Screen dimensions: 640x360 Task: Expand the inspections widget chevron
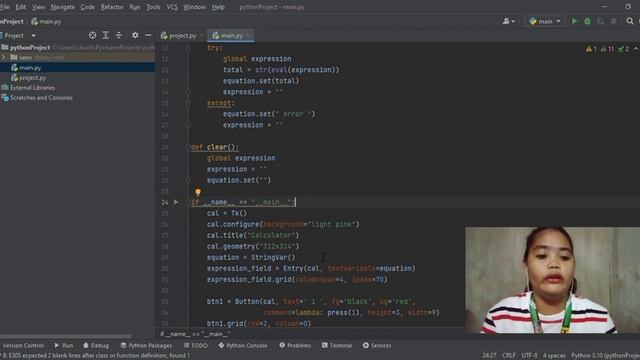coord(636,49)
